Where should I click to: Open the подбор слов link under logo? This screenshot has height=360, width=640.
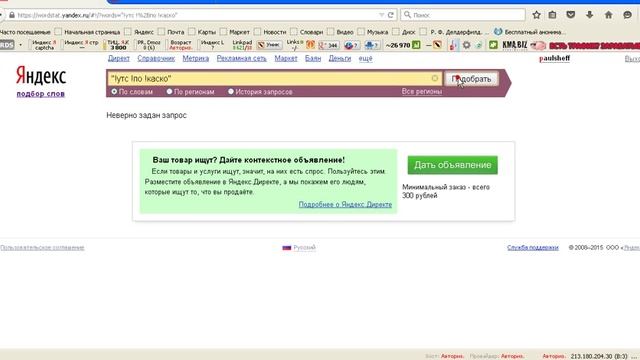pos(40,94)
